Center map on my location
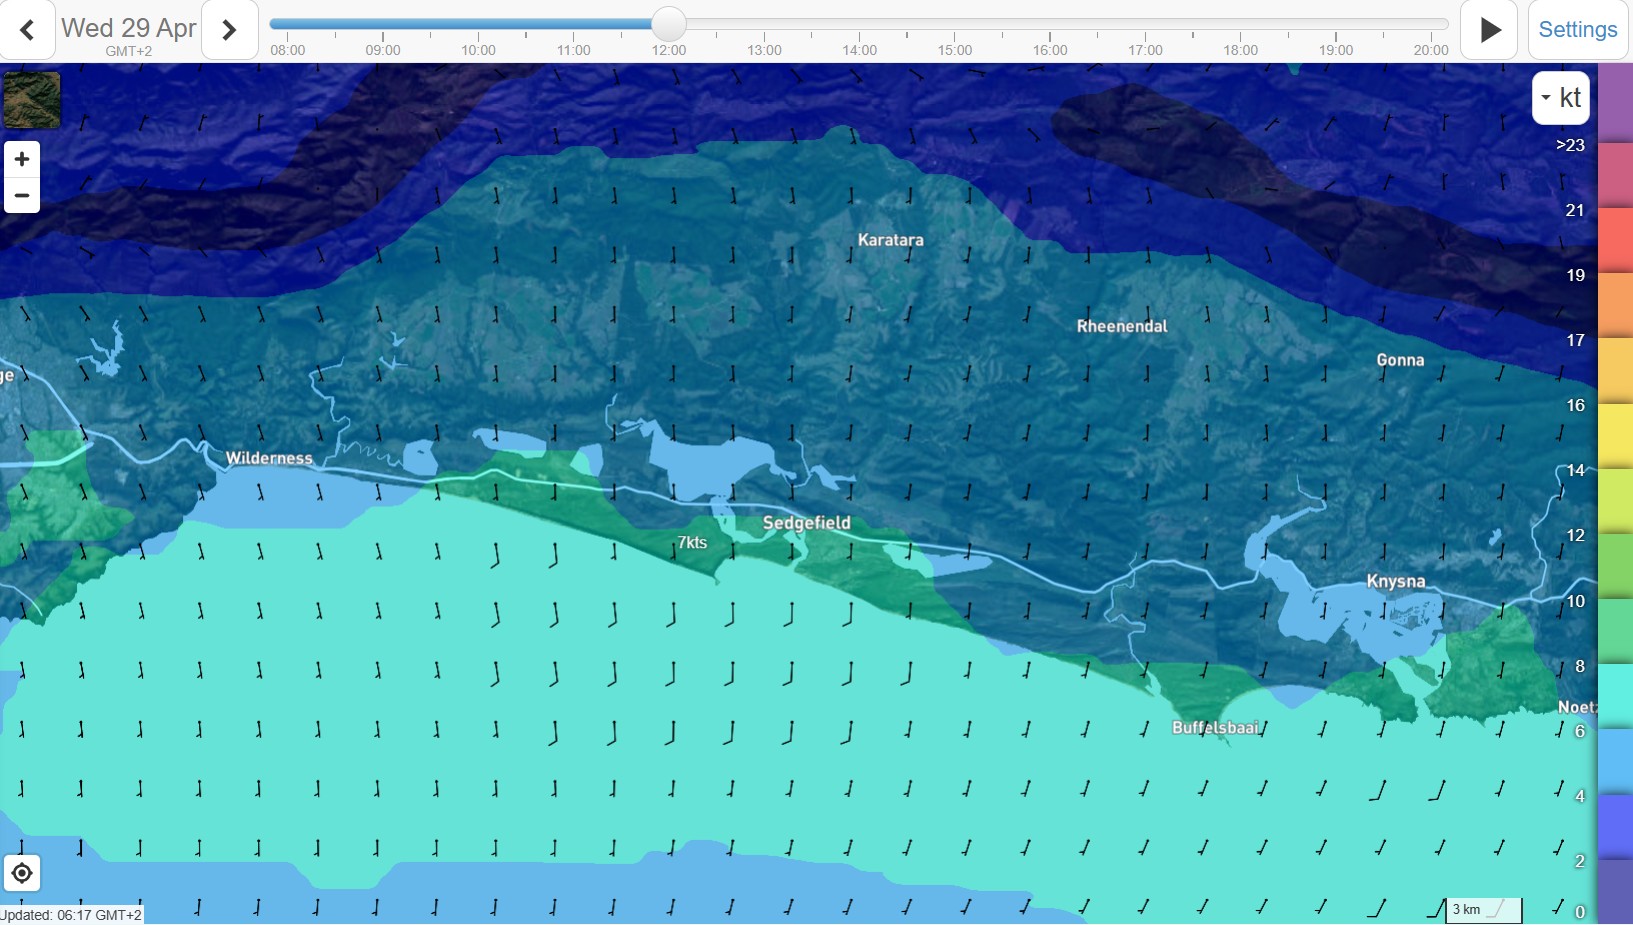The image size is (1633, 925). 22,873
